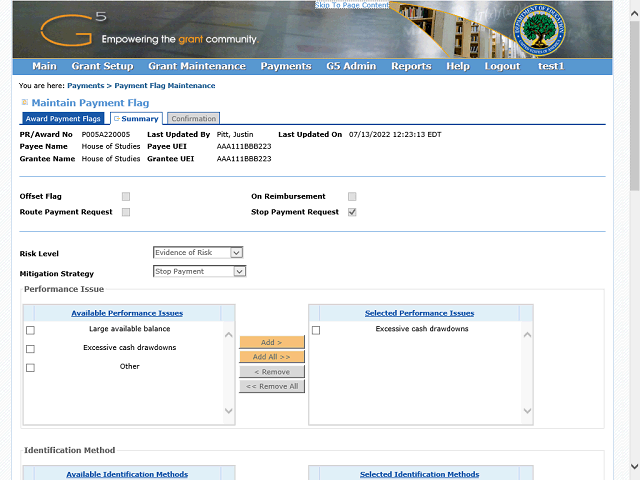Screen dimensions: 640x480
Task: Click the down arrow in Available Performance Issues list
Action: (229, 411)
